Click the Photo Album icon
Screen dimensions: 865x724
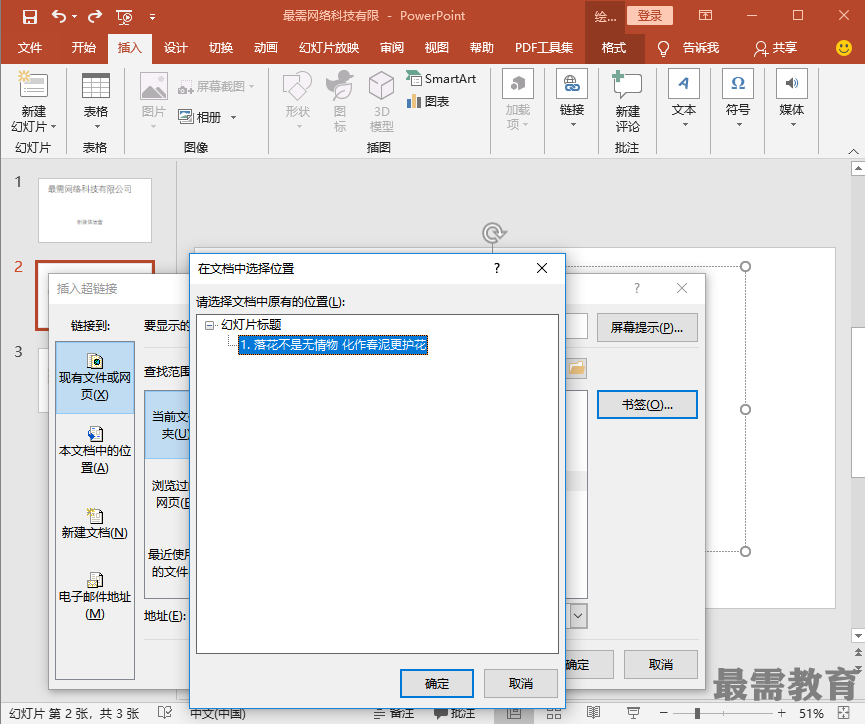tap(186, 117)
